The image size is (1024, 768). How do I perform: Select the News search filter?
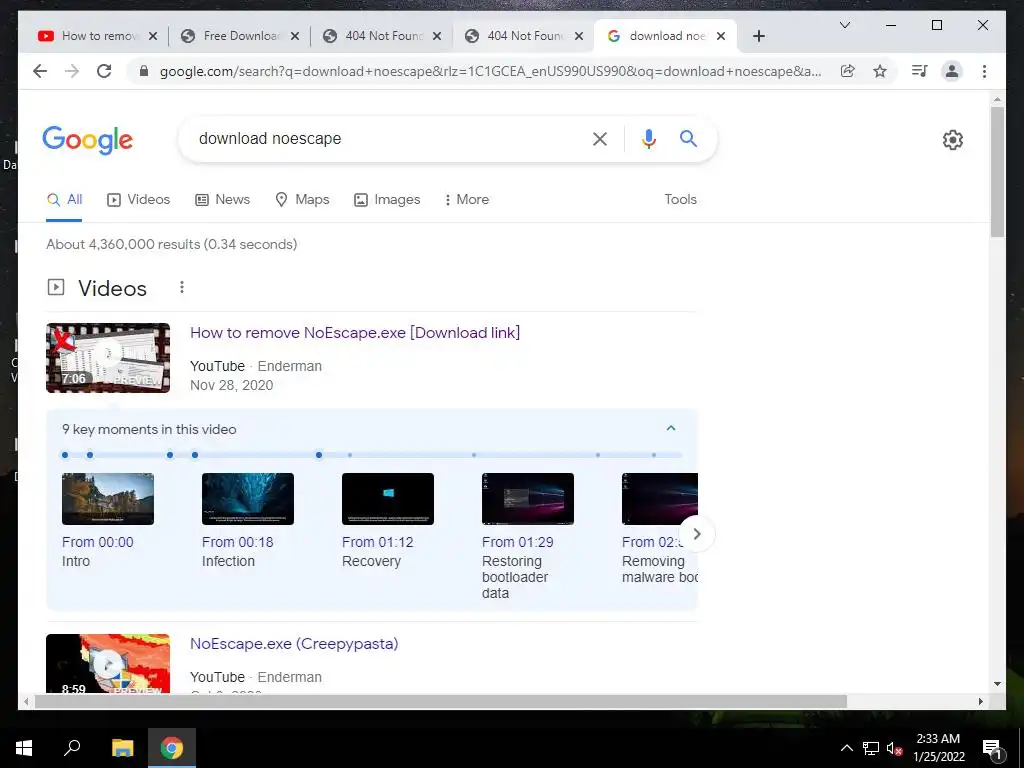[223, 200]
